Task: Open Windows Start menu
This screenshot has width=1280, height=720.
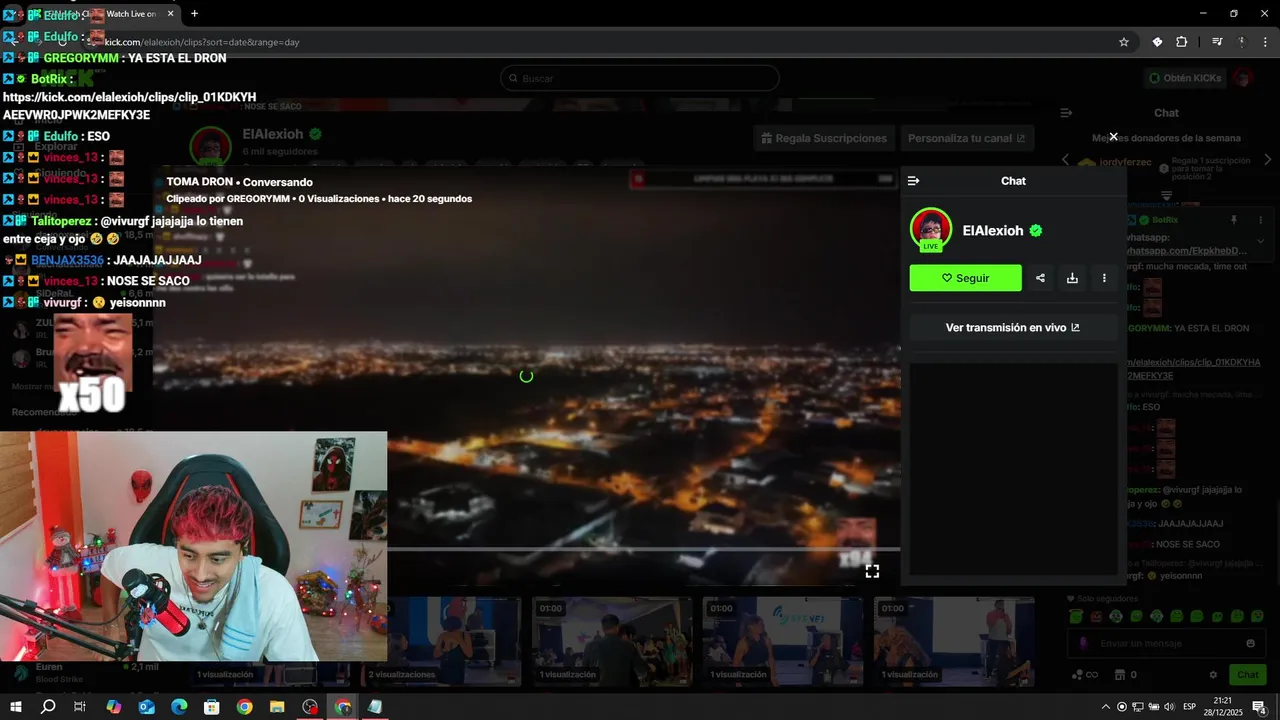Action: click(x=16, y=707)
